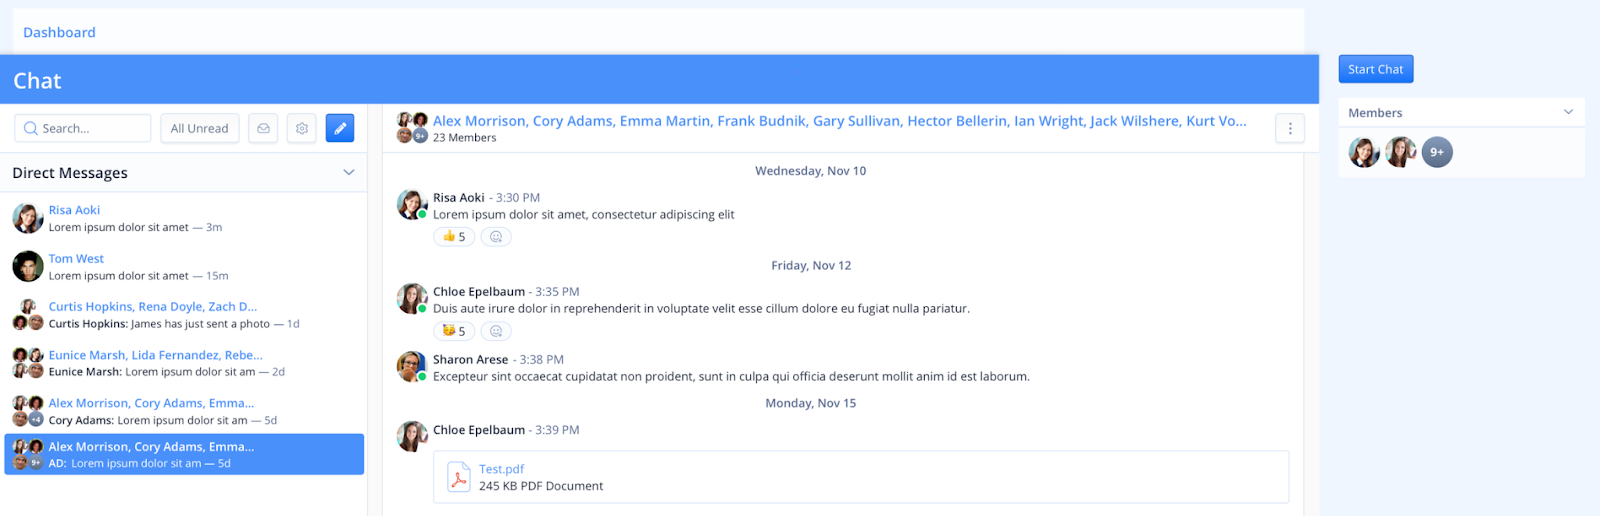Viewport: 1600px width, 516px height.
Task: Open Tom West conversation
Action: click(185, 267)
